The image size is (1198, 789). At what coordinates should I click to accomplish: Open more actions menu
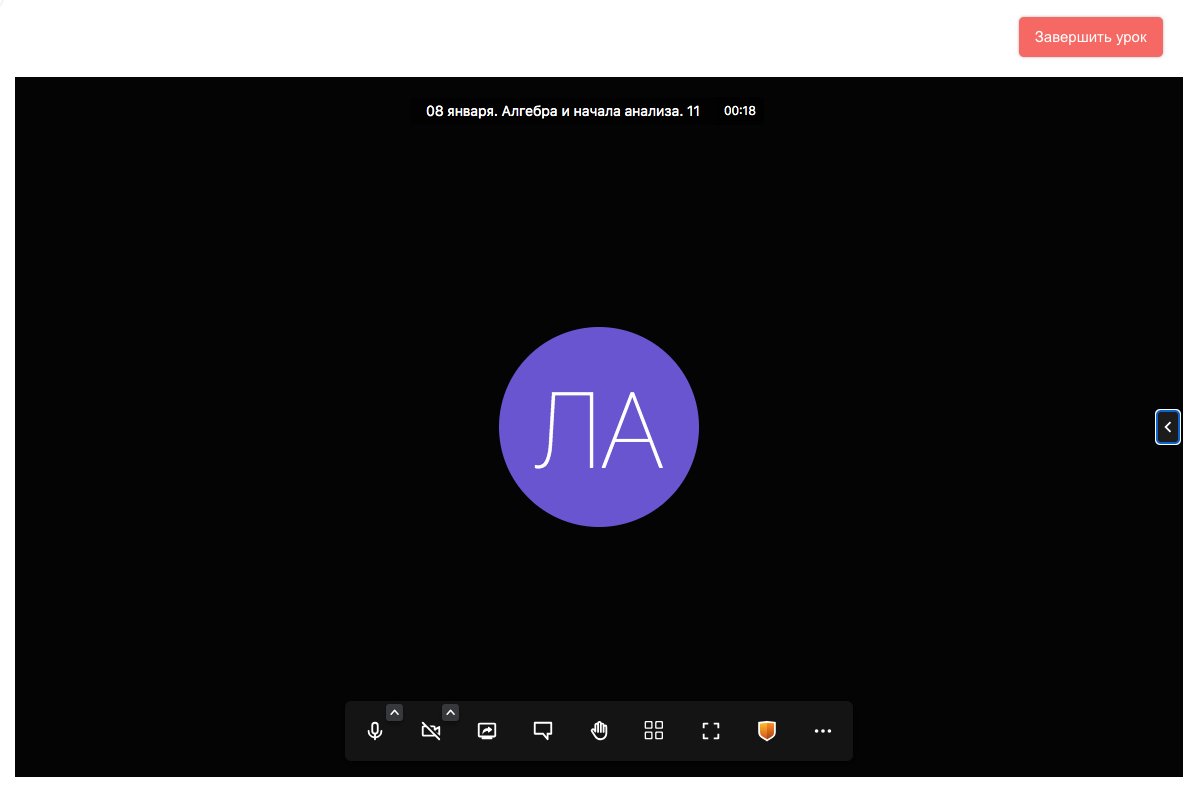pos(822,731)
